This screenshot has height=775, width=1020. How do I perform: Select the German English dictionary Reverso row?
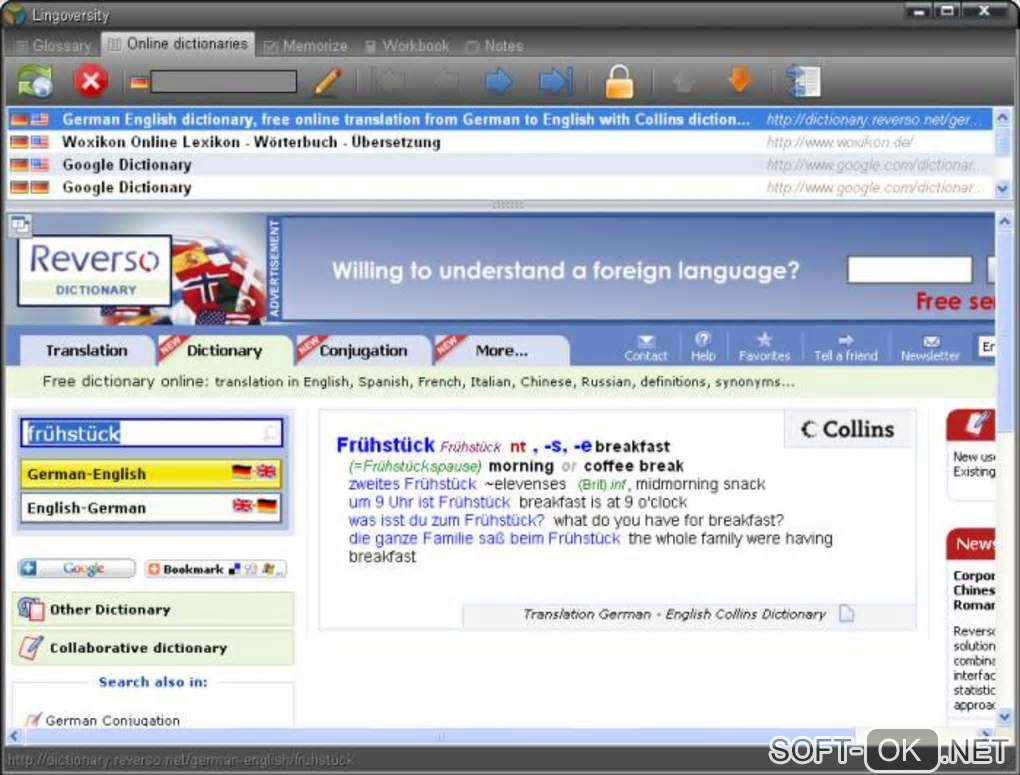[x=500, y=119]
